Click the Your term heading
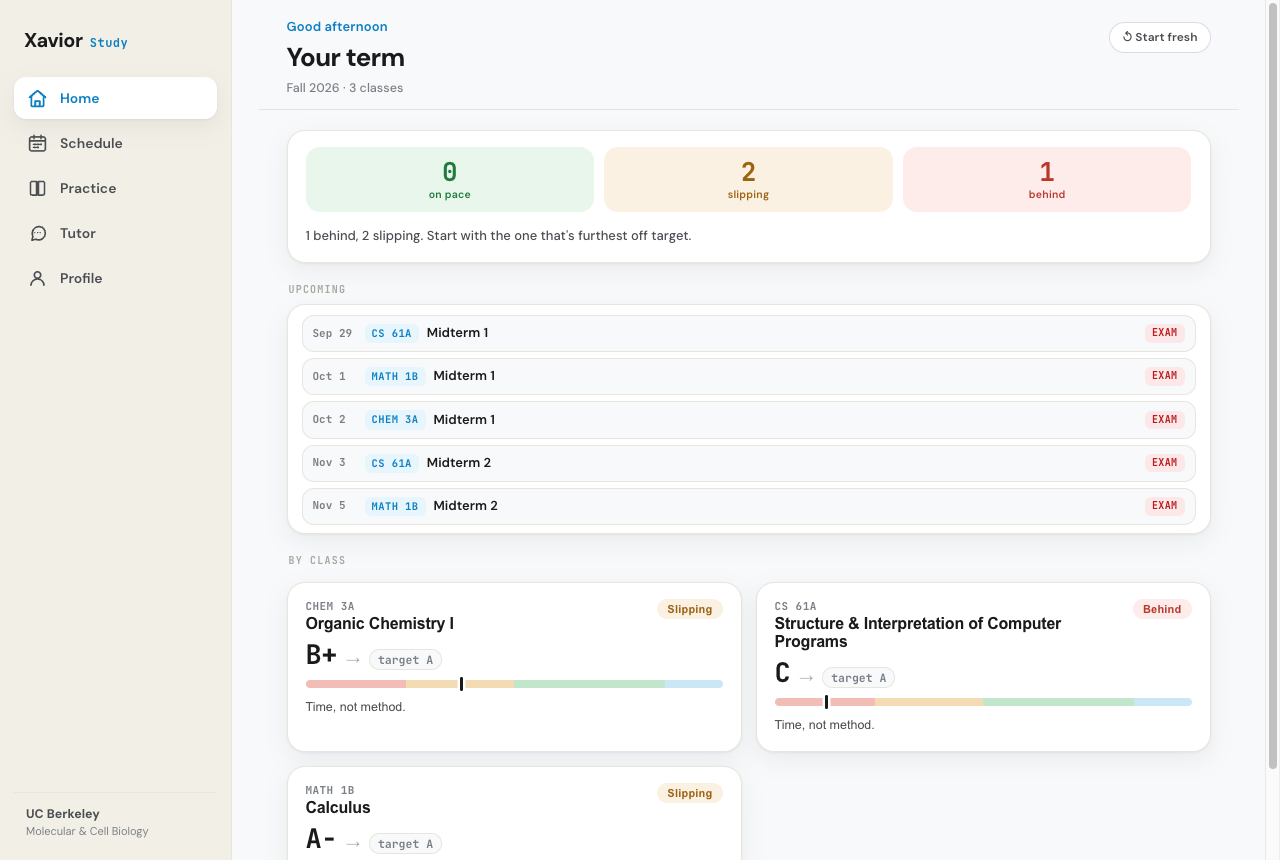This screenshot has width=1280, height=860. (x=346, y=57)
